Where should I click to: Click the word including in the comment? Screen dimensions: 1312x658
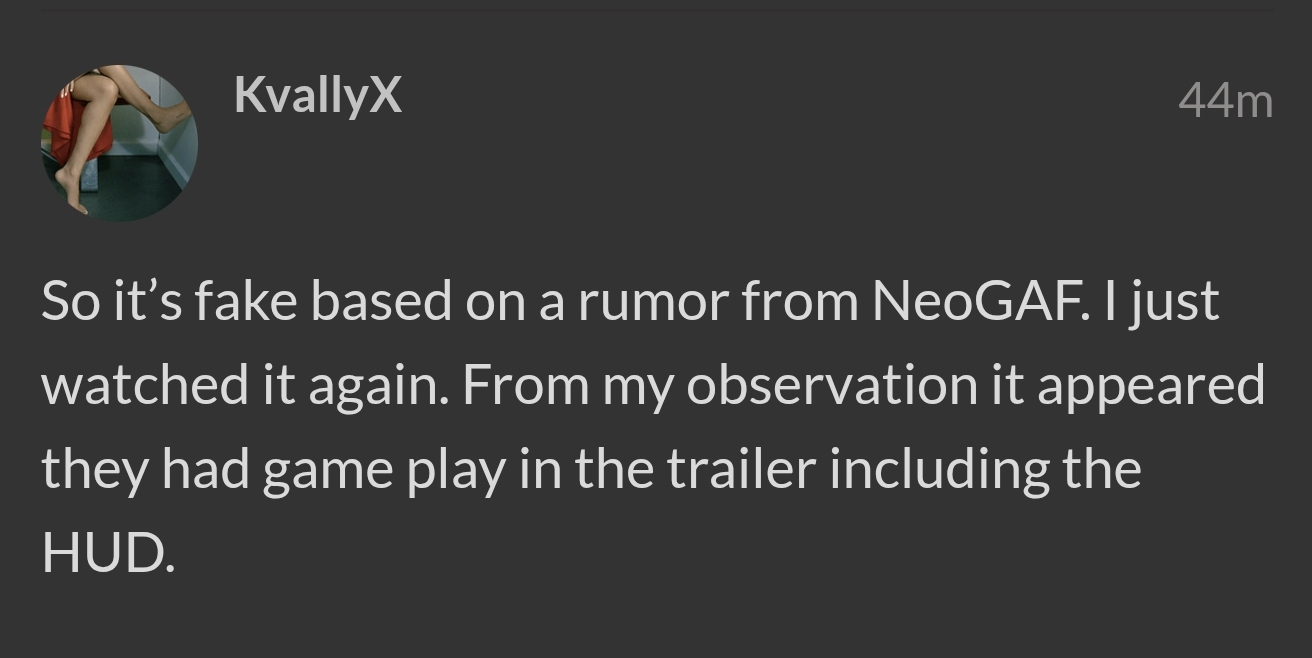937,470
